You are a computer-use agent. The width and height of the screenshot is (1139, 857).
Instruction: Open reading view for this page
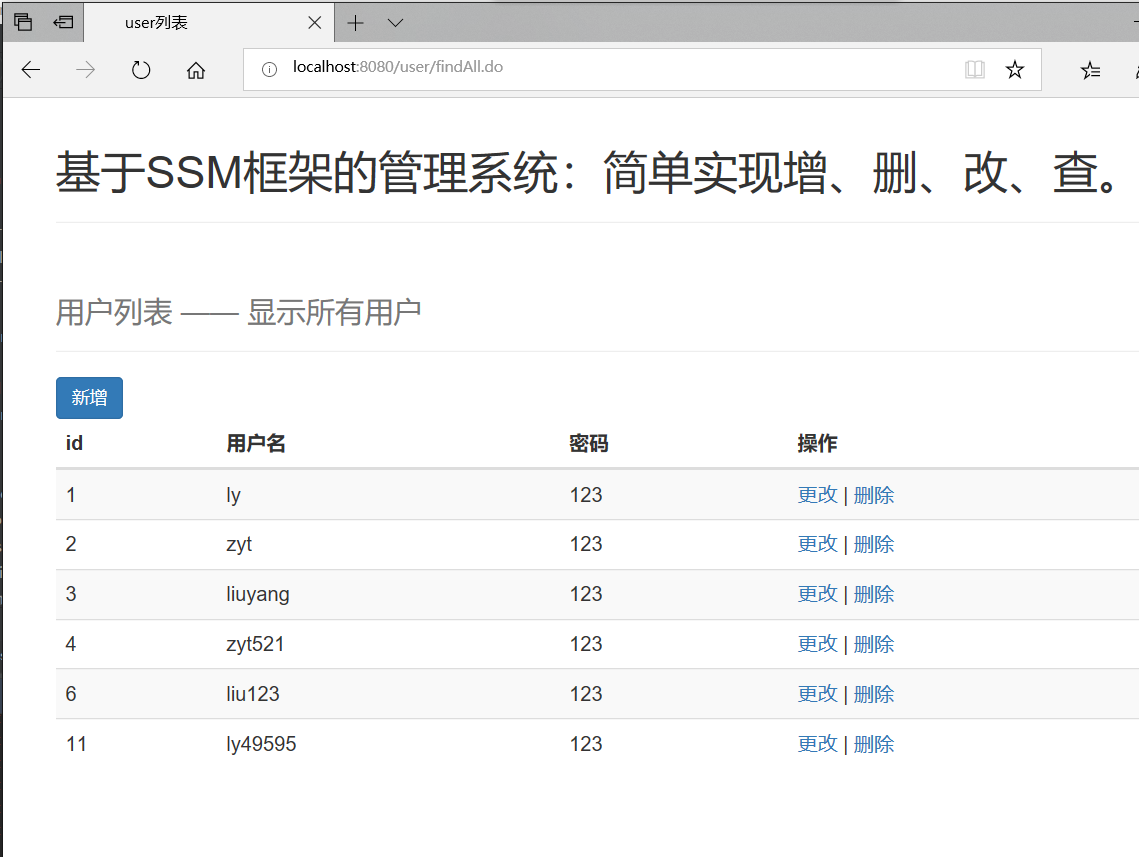[x=975, y=69]
